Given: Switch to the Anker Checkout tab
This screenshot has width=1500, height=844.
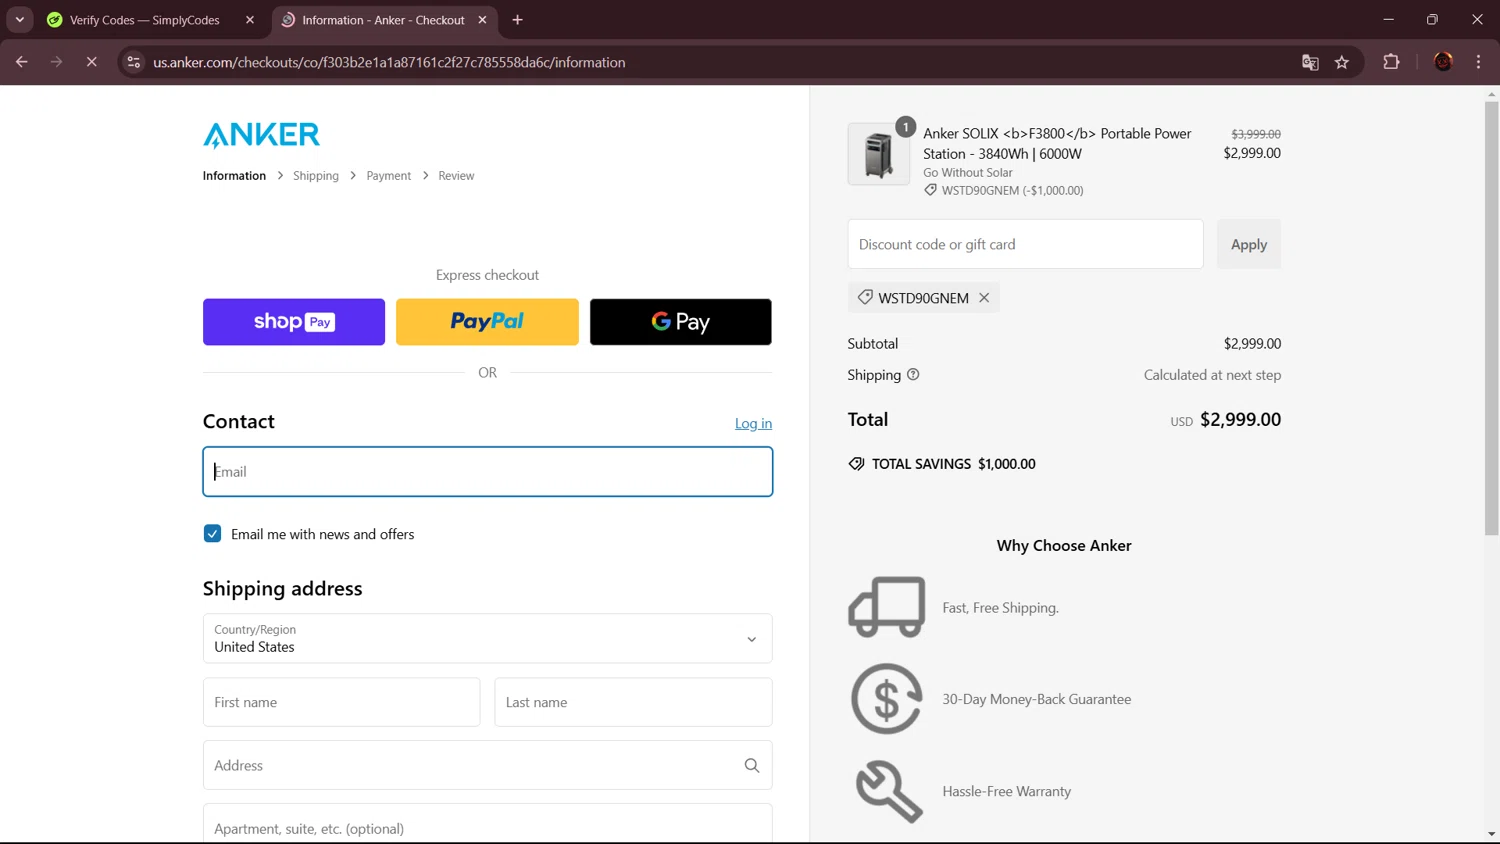Looking at the screenshot, I should pyautogui.click(x=383, y=20).
